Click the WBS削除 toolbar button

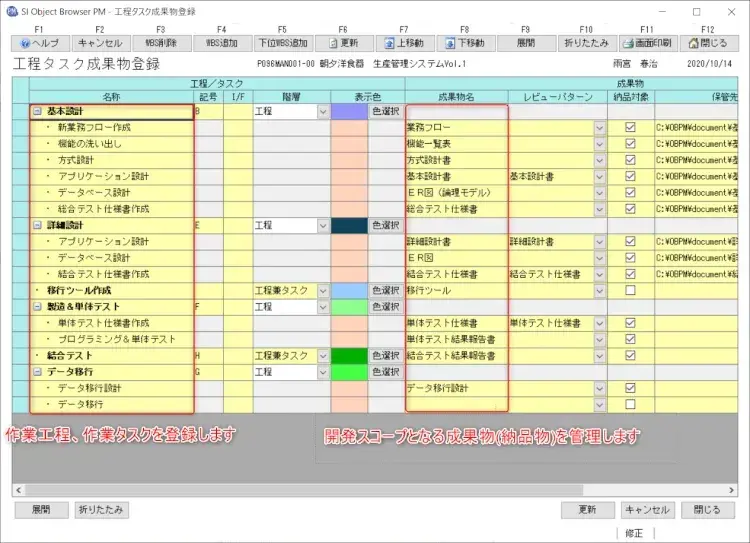(x=162, y=43)
